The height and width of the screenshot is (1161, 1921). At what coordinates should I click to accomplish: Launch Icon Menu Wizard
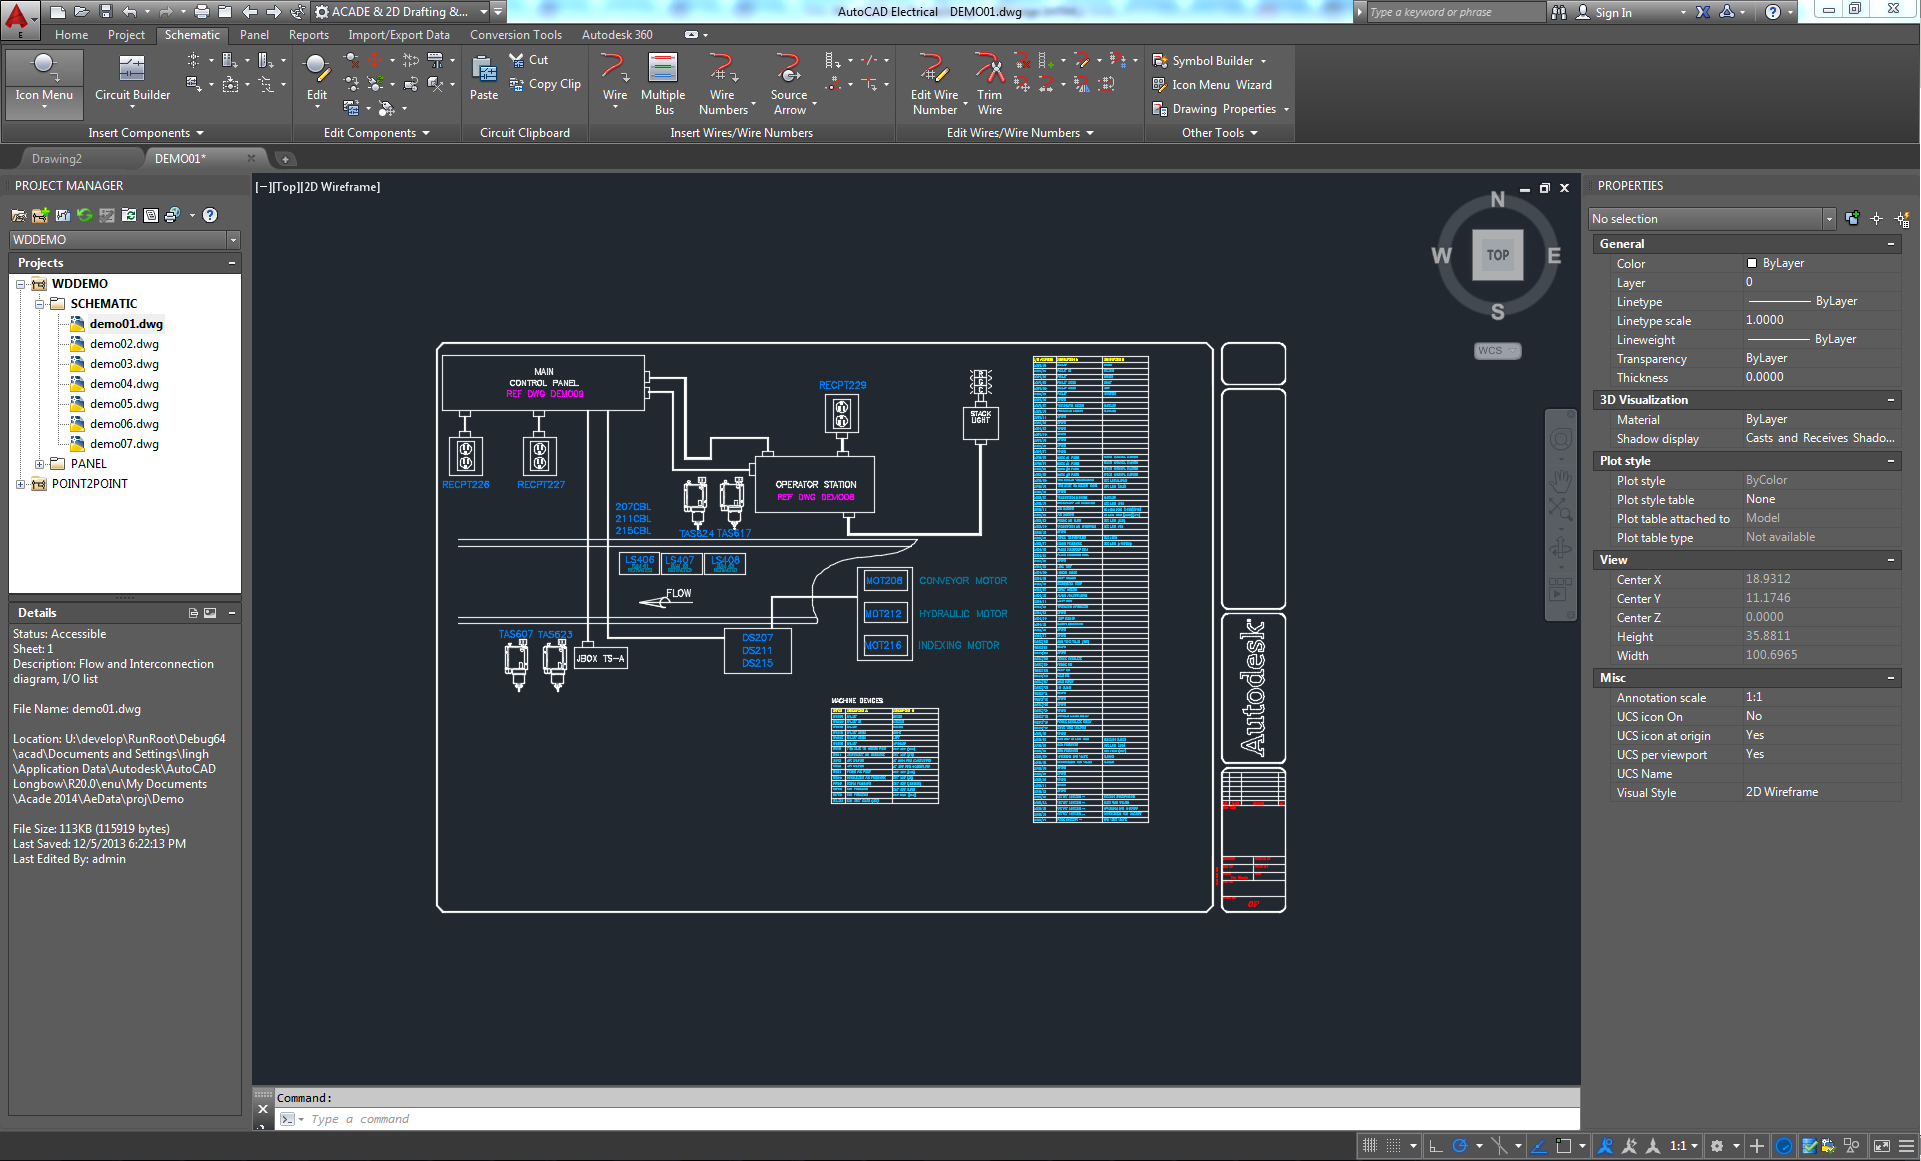click(1212, 85)
